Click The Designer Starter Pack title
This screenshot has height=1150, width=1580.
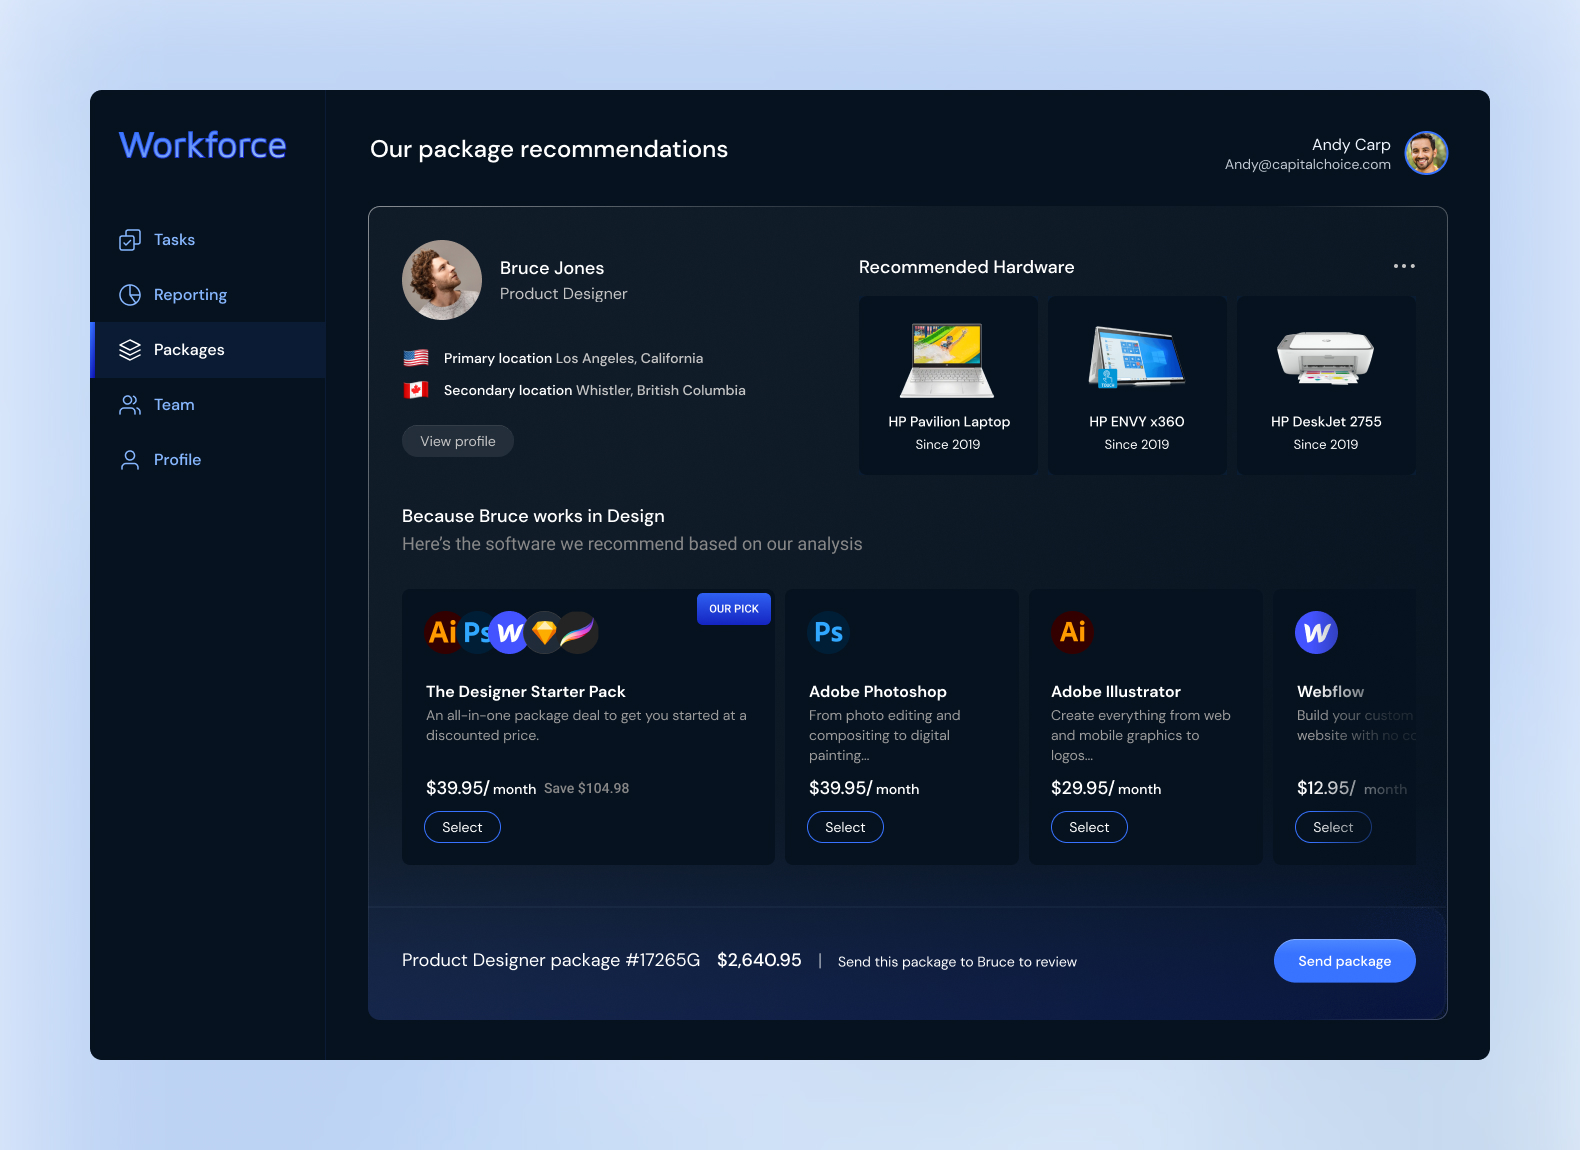[x=526, y=692]
